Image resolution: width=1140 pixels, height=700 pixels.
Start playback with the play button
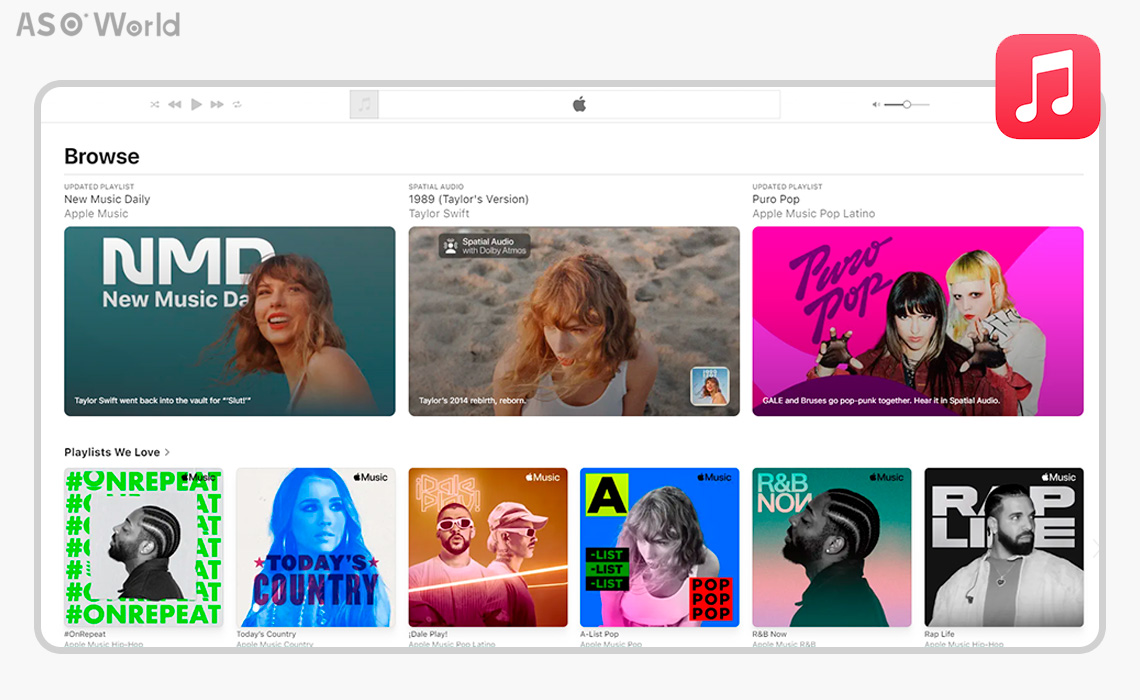196,105
